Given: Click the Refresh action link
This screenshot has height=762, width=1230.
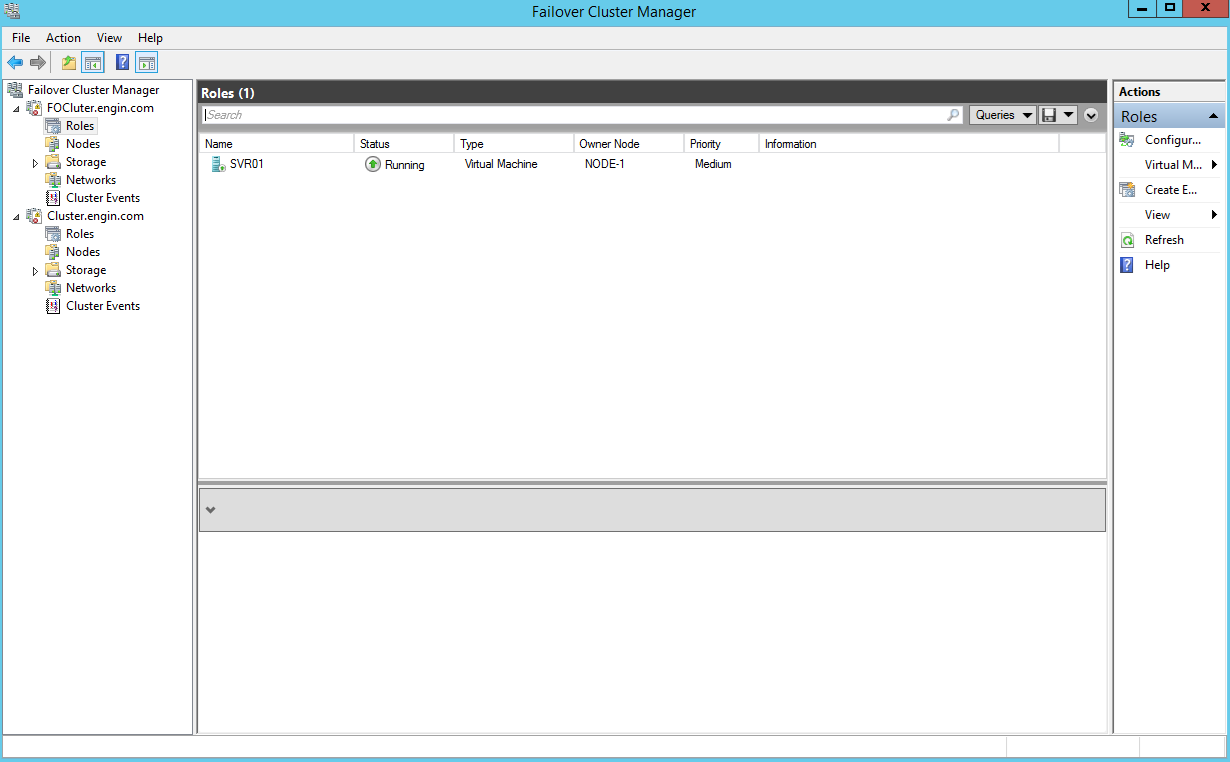Looking at the screenshot, I should pos(1164,240).
